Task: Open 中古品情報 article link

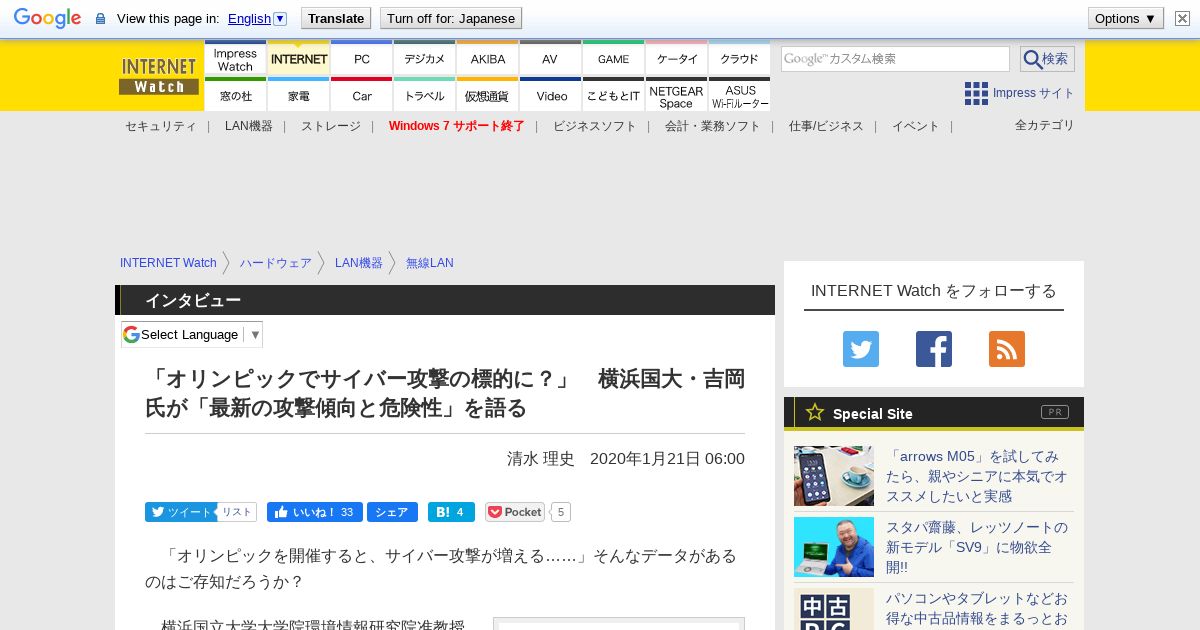Action: (977, 609)
